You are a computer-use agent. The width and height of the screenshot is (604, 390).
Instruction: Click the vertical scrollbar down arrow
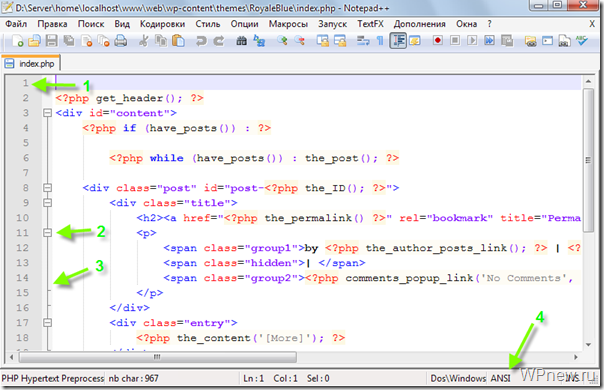588,345
